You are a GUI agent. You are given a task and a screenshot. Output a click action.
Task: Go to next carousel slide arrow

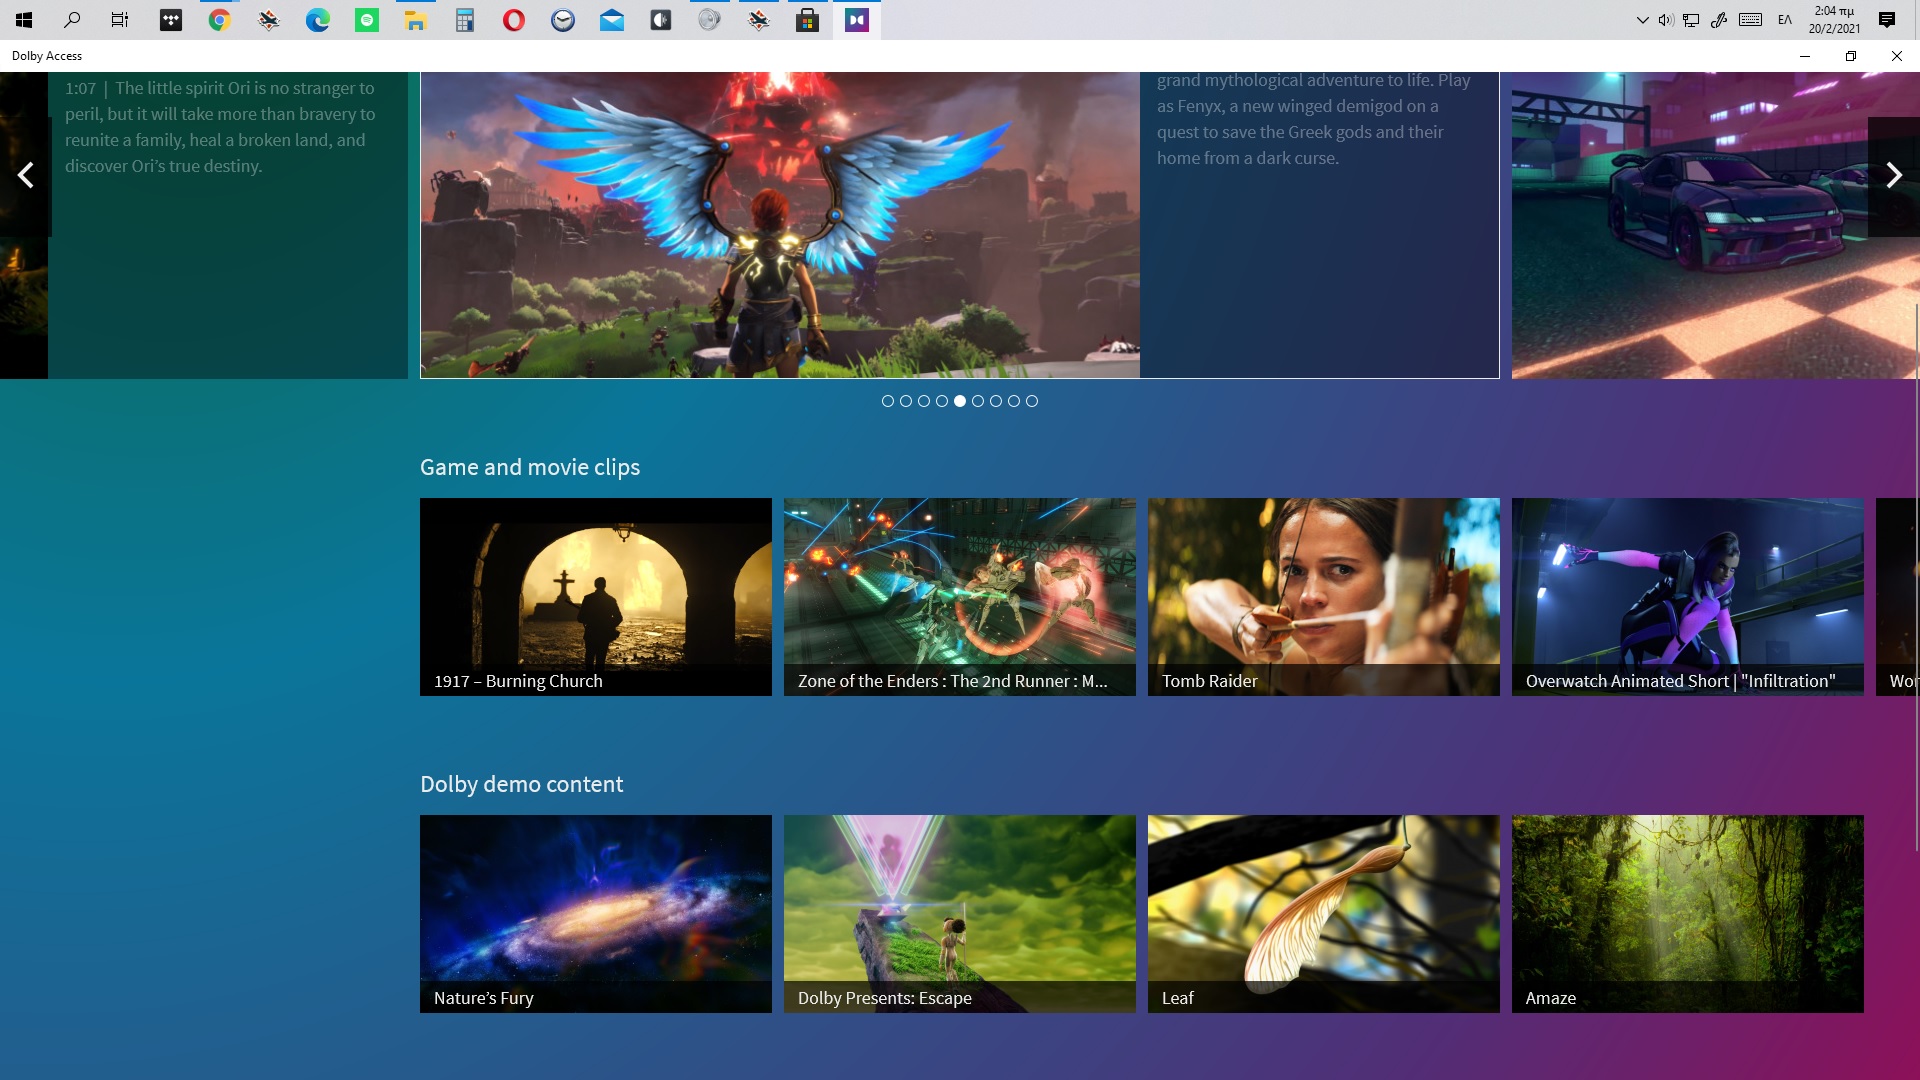1893,176
